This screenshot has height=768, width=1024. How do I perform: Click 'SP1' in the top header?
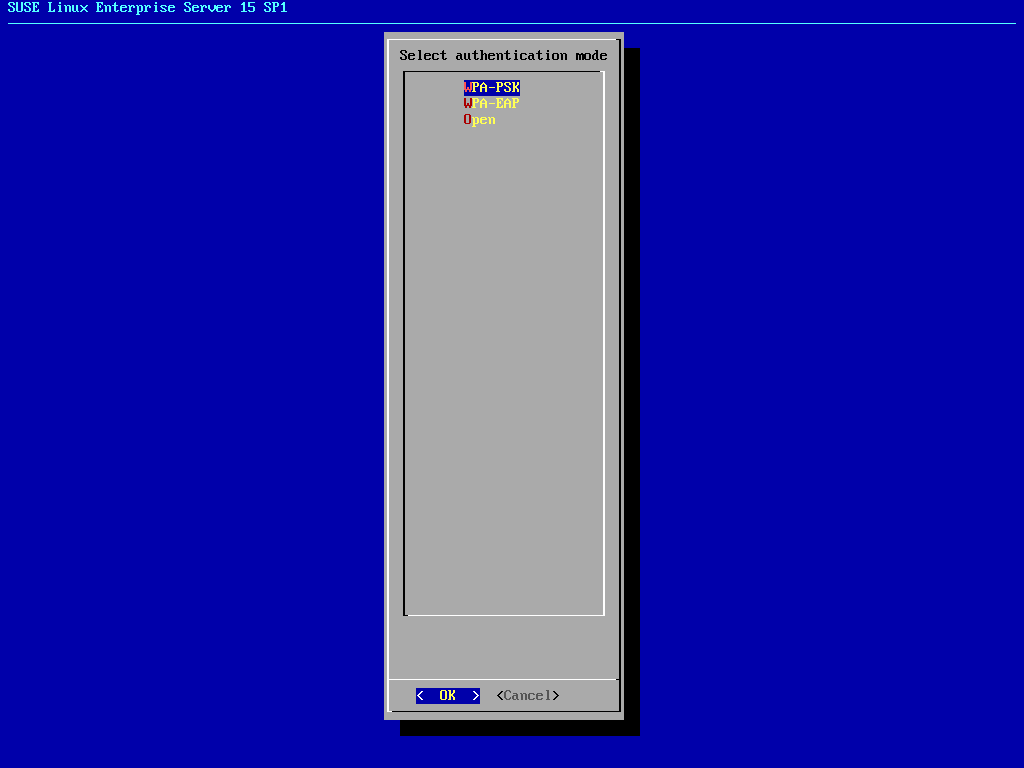point(275,8)
